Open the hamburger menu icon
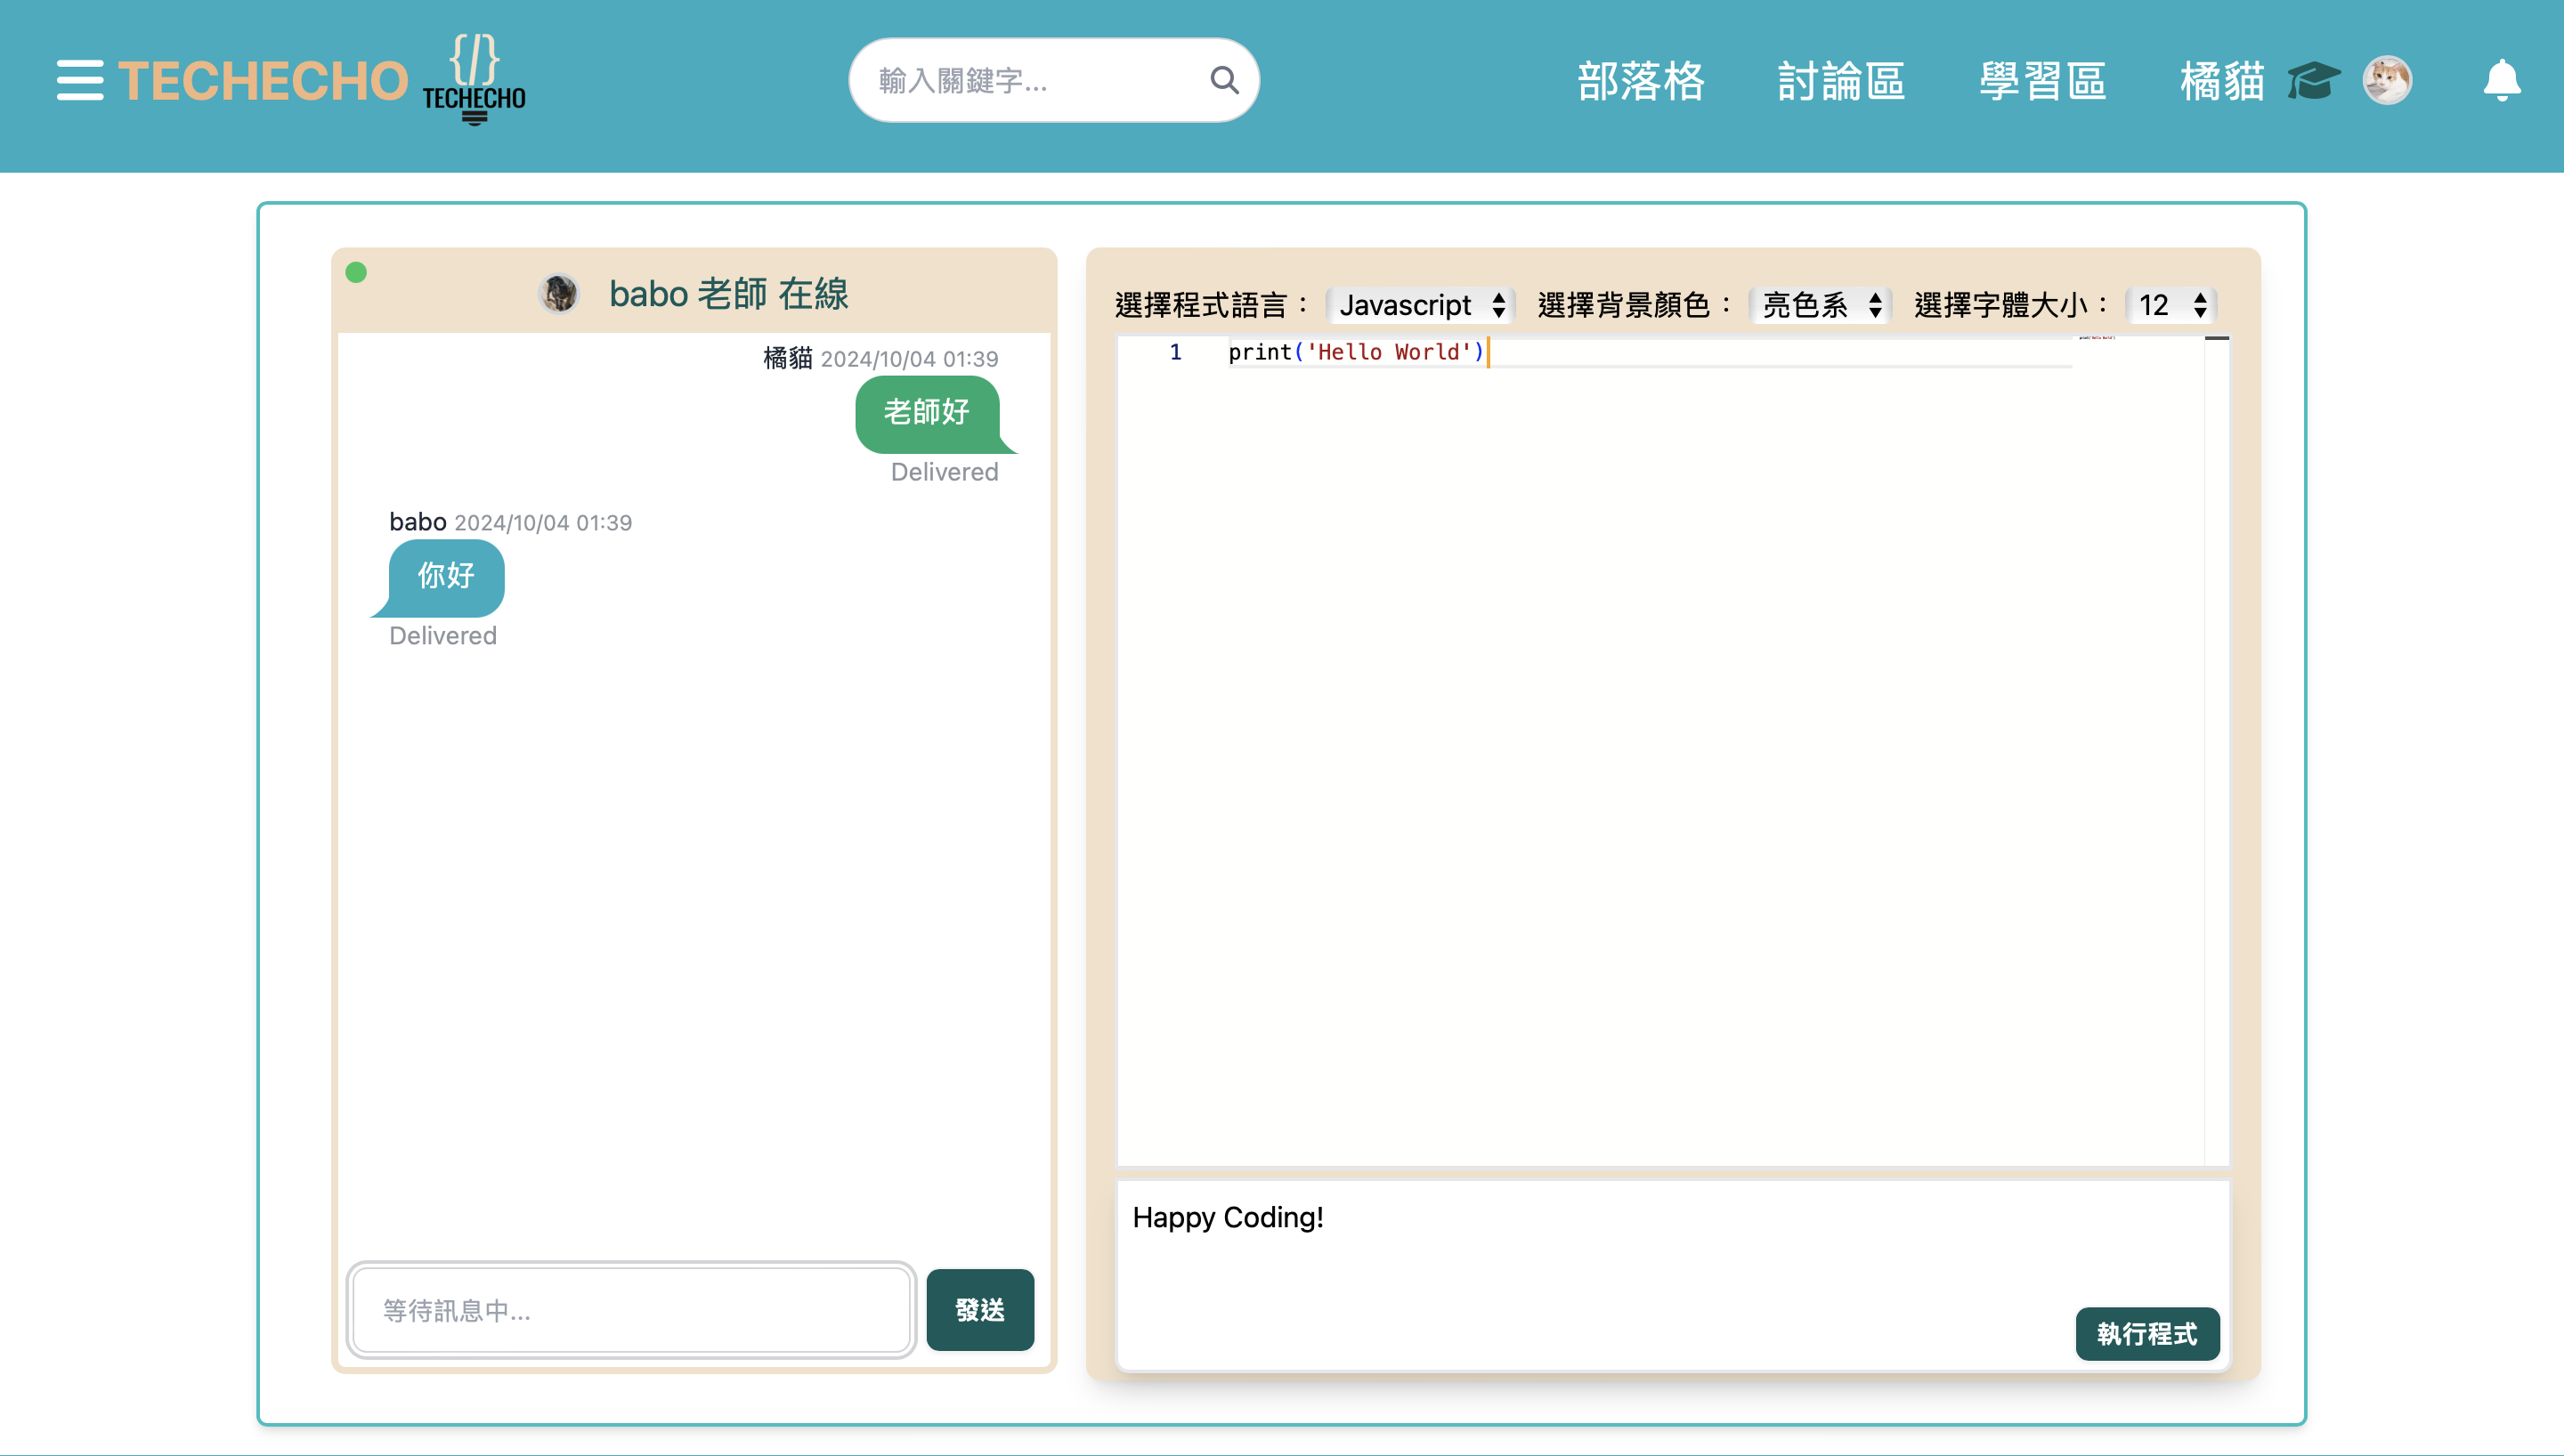Viewport: 2564px width, 1456px height. click(80, 80)
